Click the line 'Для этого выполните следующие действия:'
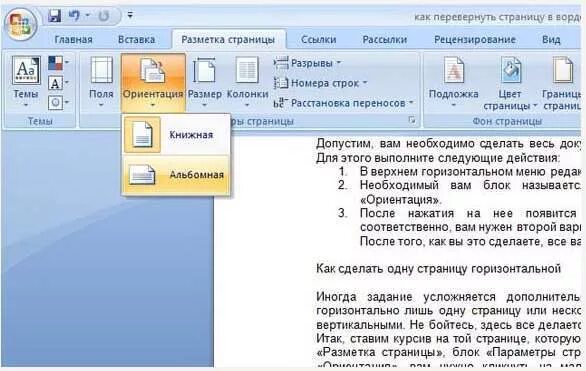The width and height of the screenshot is (586, 371). coord(438,158)
